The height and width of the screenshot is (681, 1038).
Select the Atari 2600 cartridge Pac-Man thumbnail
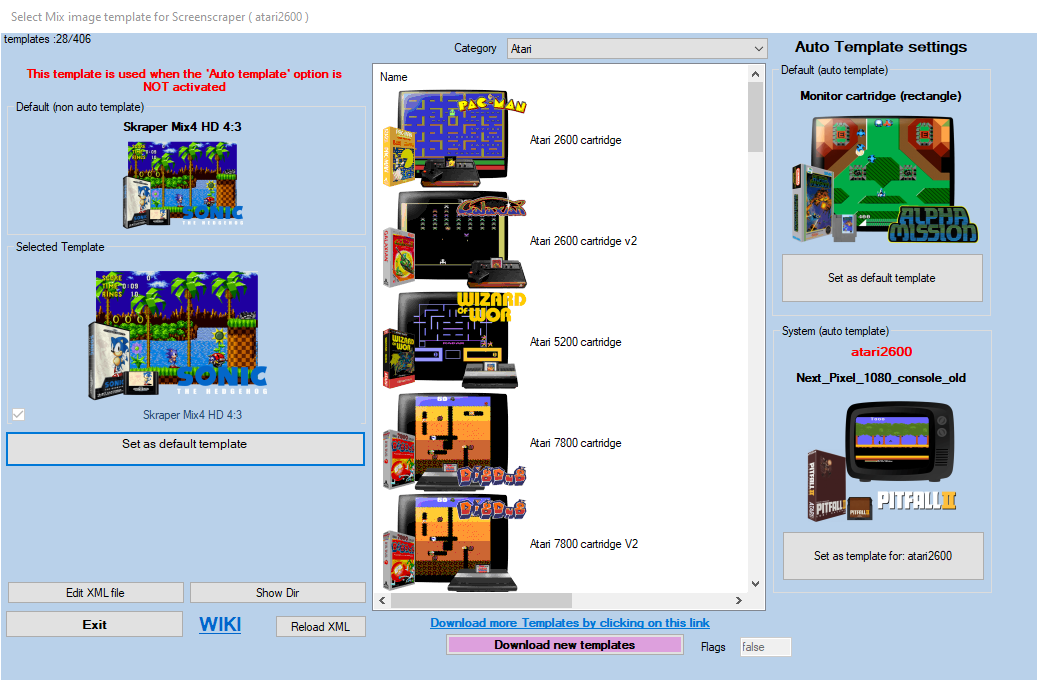point(454,139)
